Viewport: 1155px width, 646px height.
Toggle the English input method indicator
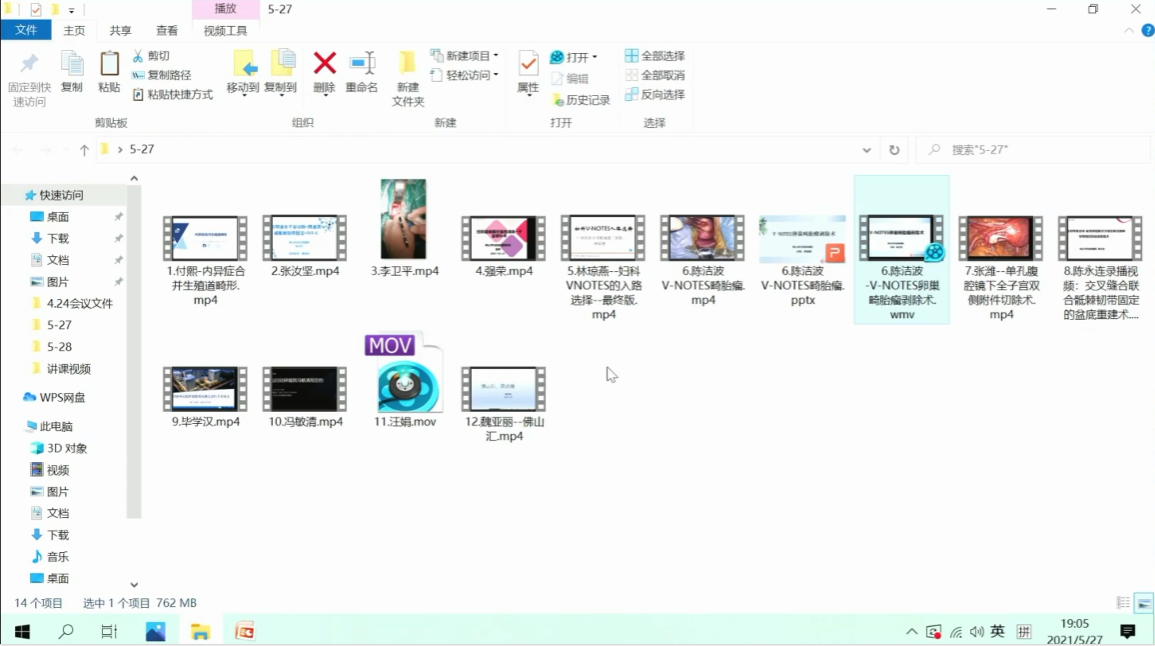(997, 631)
